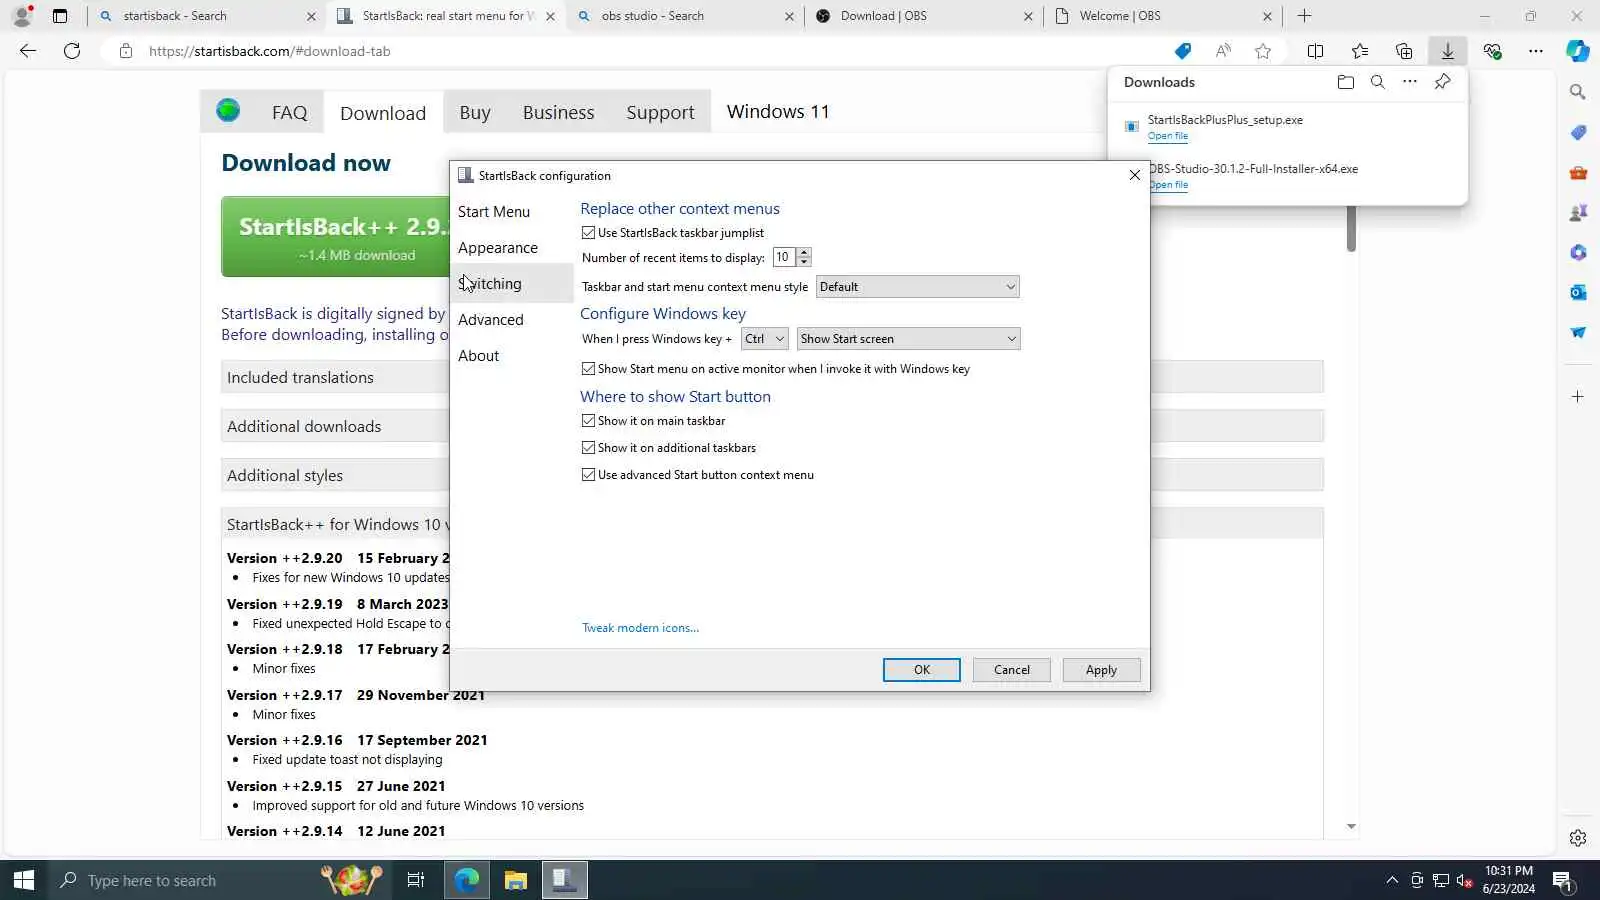Click OK in StartIsBack configuration
The width and height of the screenshot is (1600, 900).
click(x=922, y=670)
